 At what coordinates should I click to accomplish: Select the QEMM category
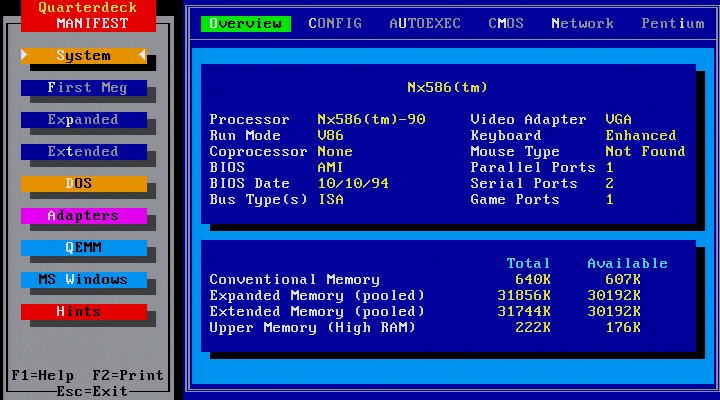(84, 248)
